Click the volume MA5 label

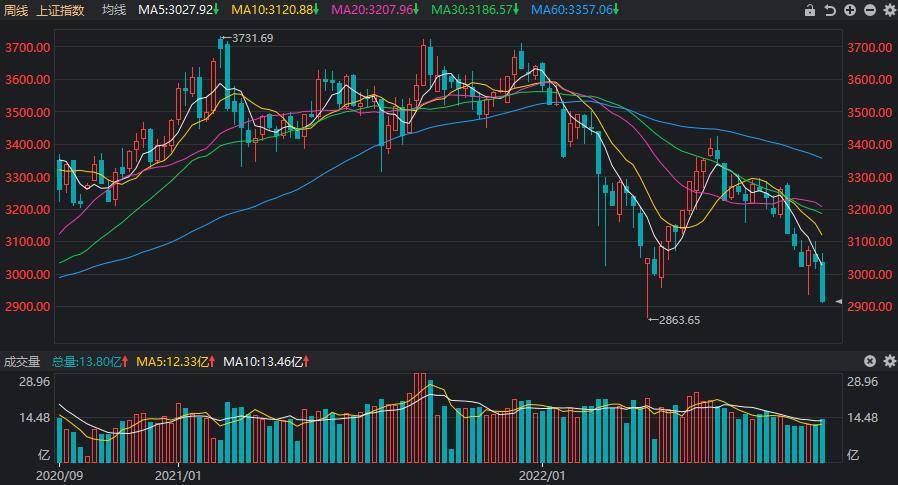coord(175,361)
